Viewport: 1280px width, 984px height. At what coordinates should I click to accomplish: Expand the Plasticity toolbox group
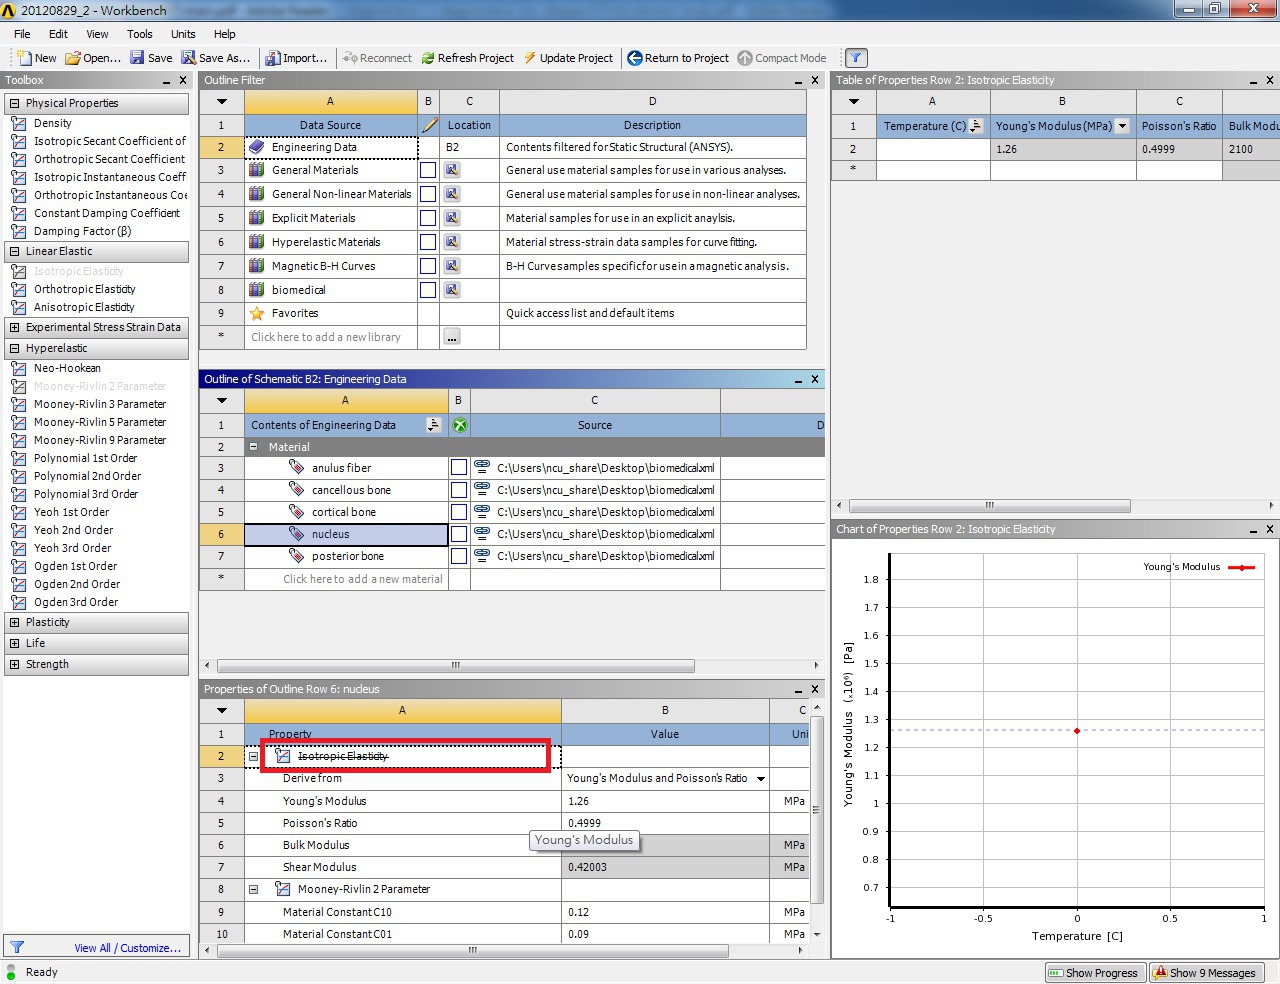(x=14, y=622)
